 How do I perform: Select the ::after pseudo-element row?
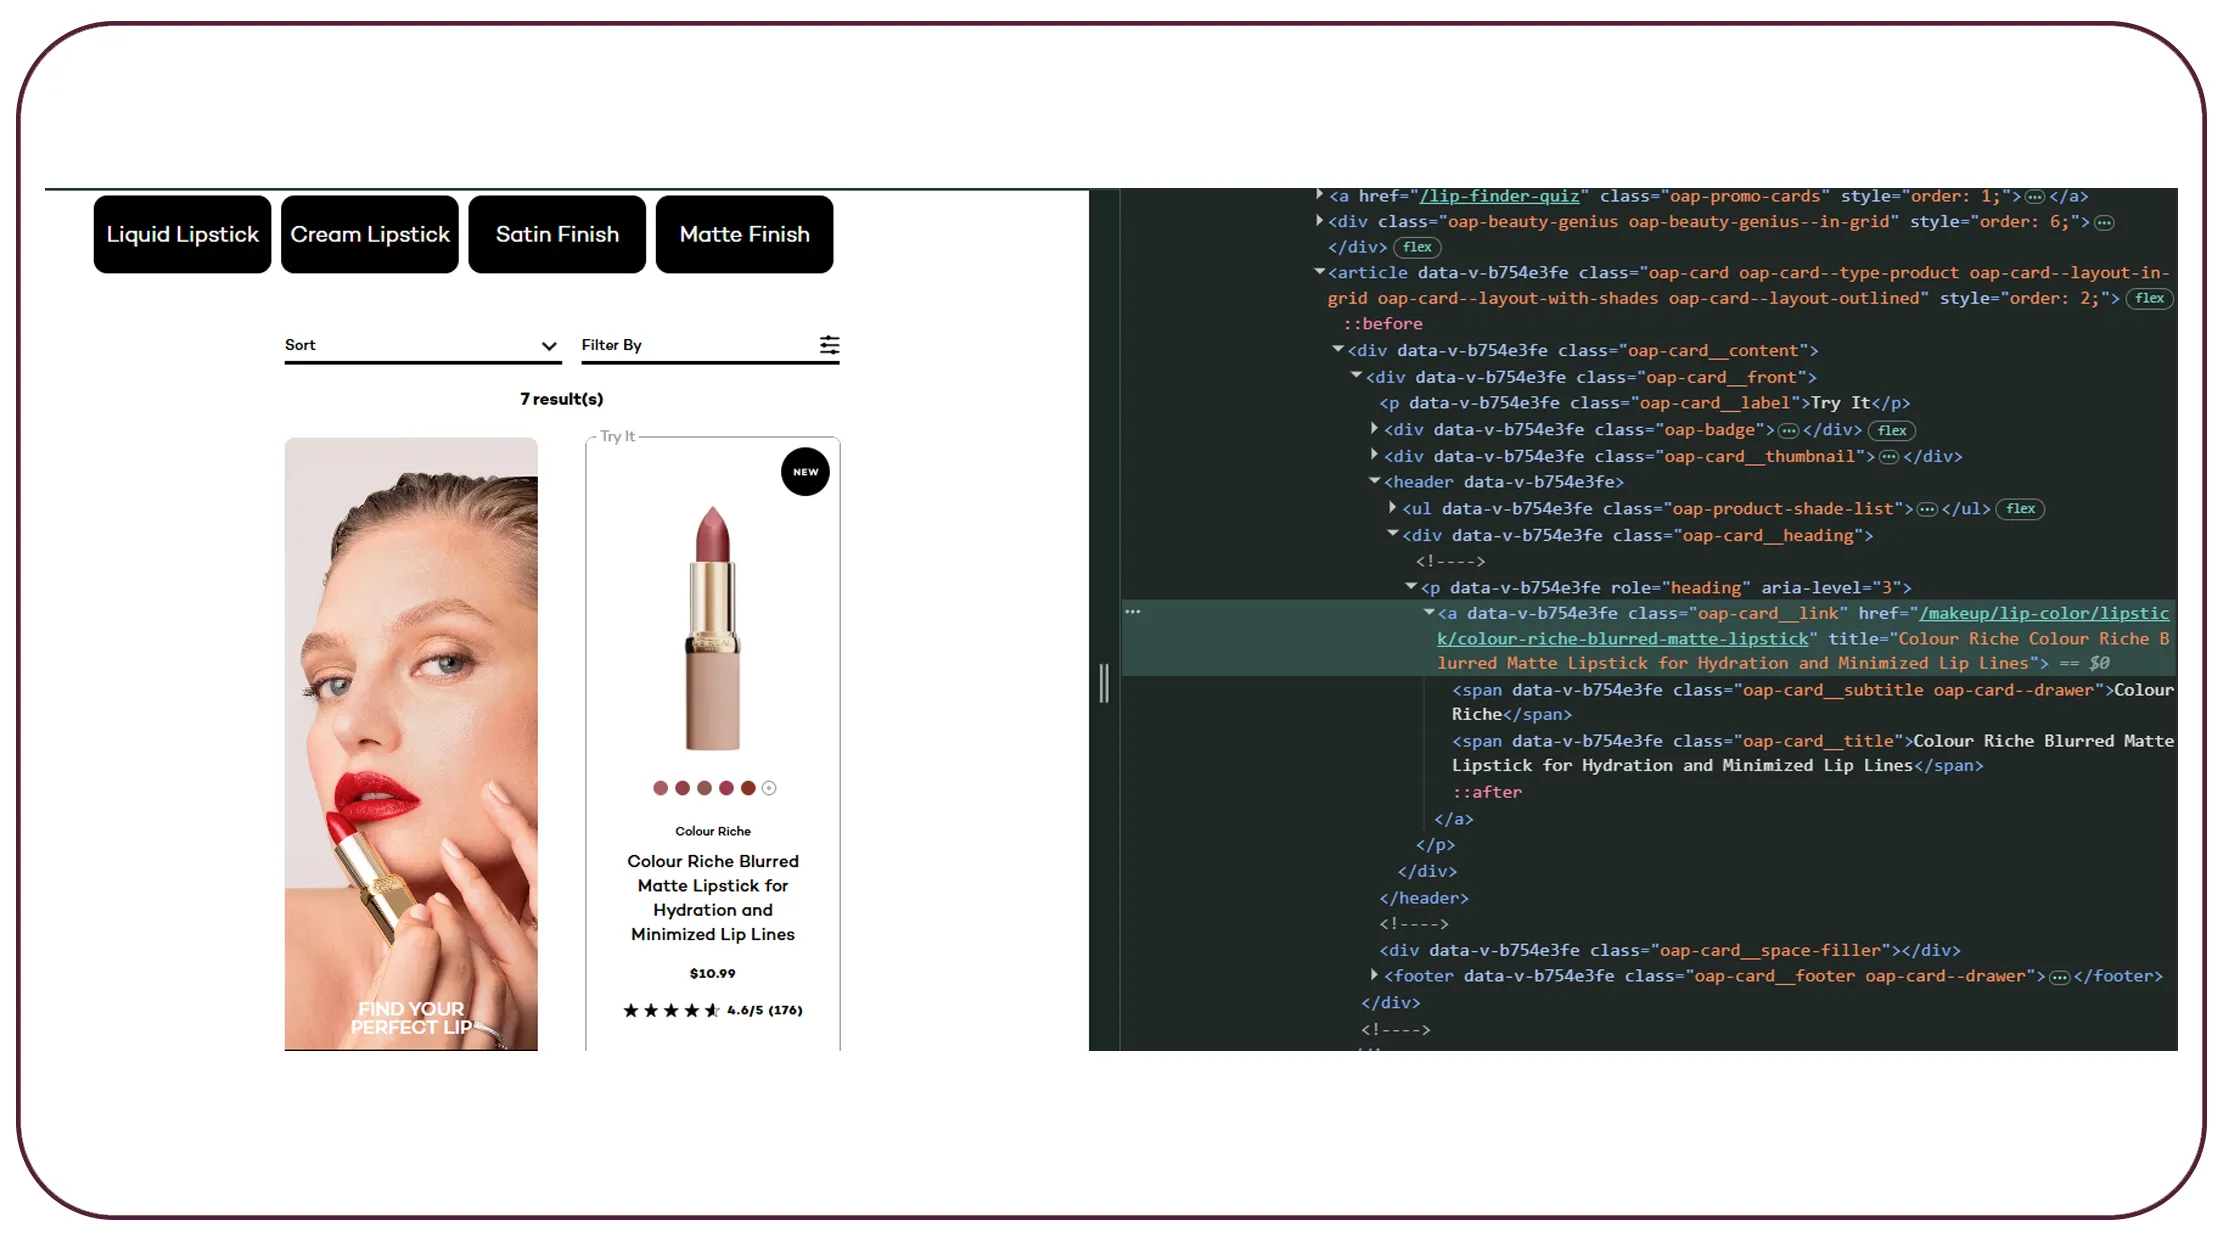pyautogui.click(x=1487, y=792)
